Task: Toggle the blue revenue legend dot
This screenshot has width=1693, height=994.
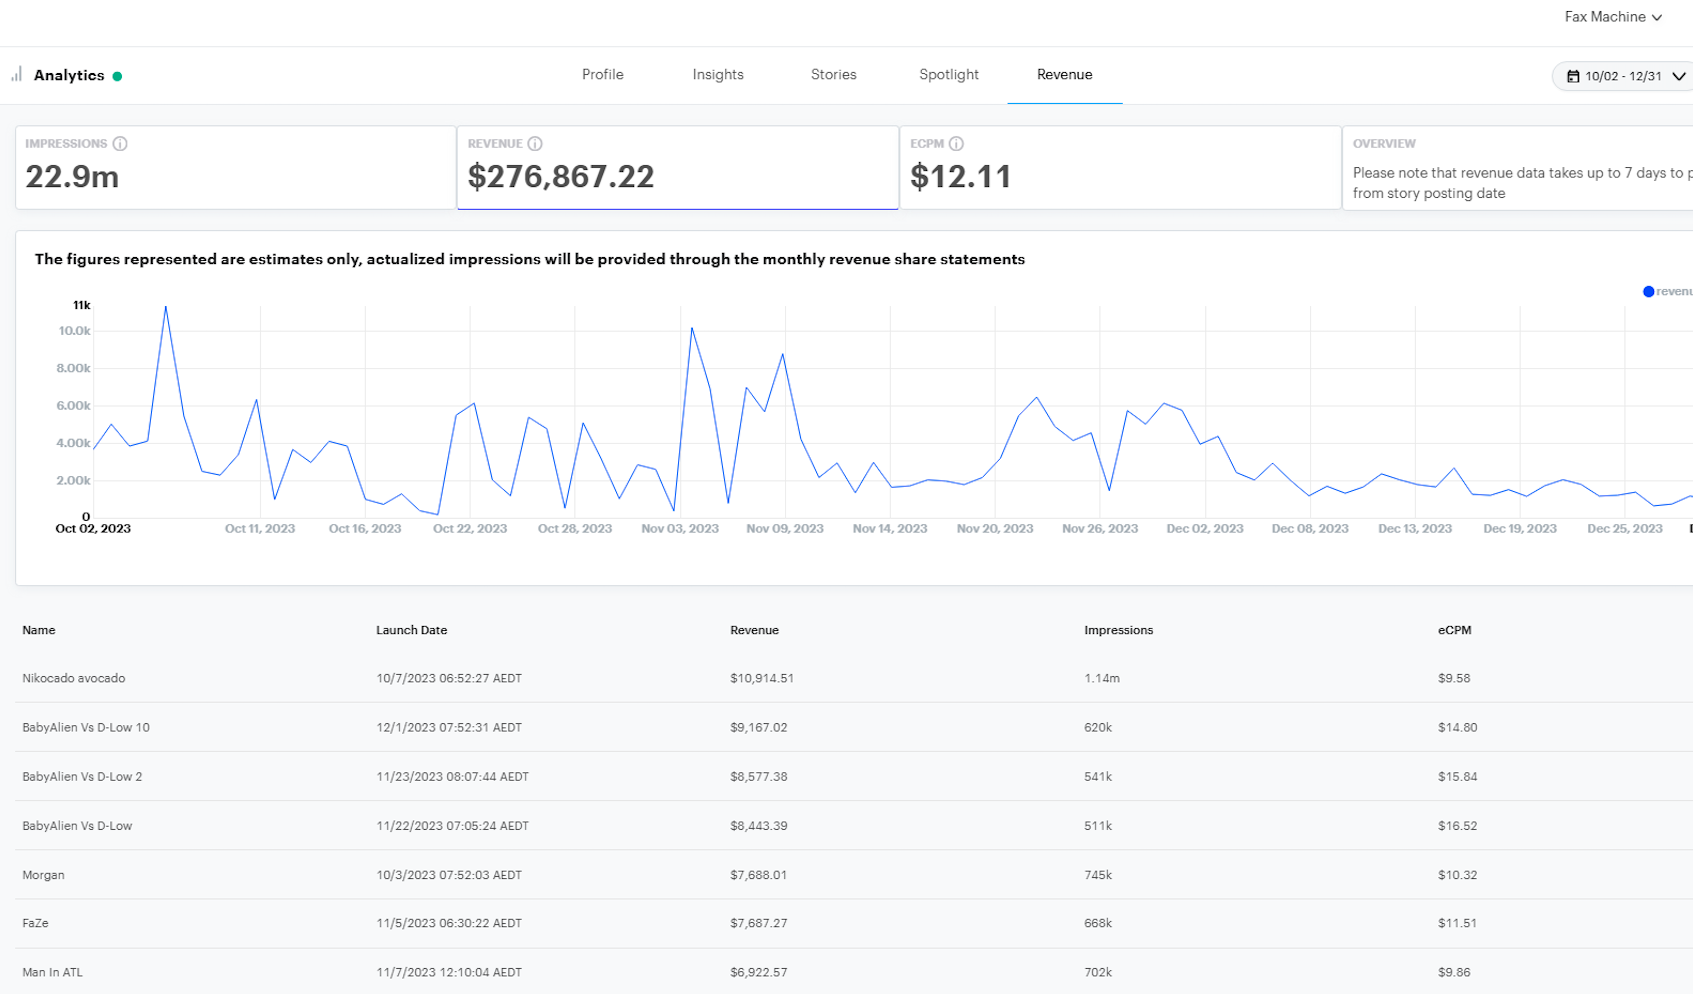Action: point(1648,291)
